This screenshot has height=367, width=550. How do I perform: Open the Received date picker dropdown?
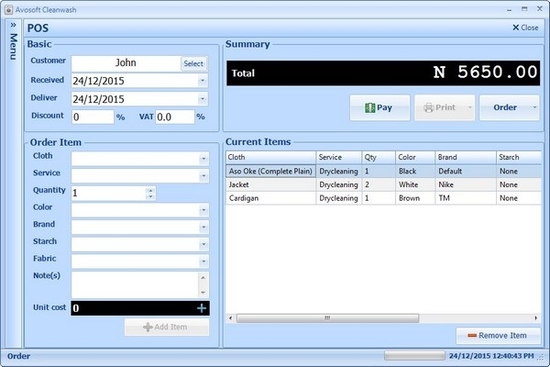pos(202,81)
